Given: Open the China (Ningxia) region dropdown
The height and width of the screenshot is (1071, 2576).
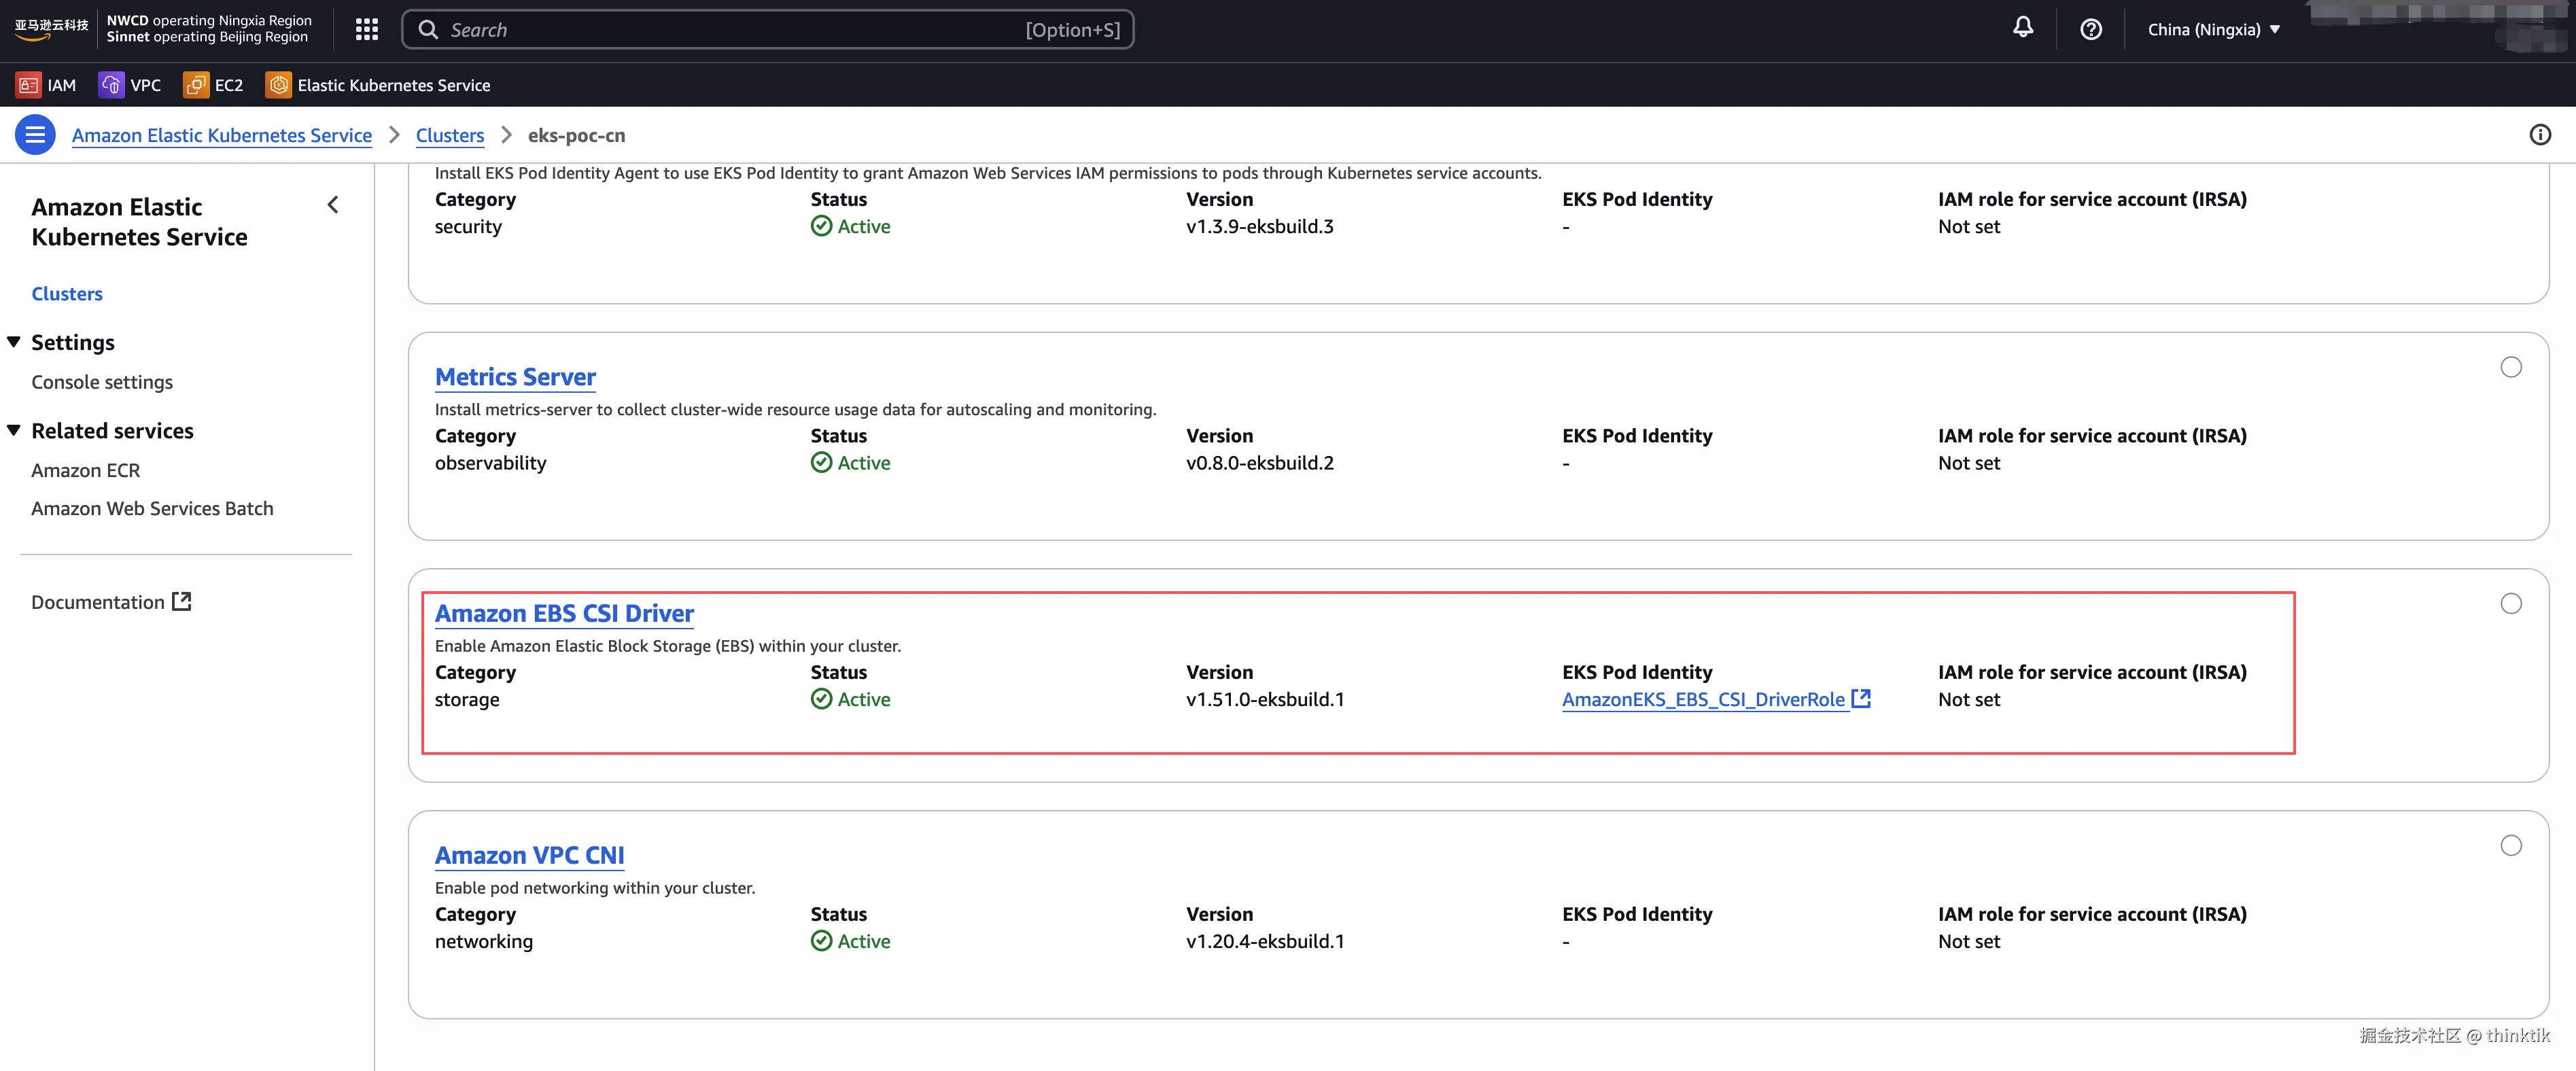Looking at the screenshot, I should click(x=2213, y=29).
